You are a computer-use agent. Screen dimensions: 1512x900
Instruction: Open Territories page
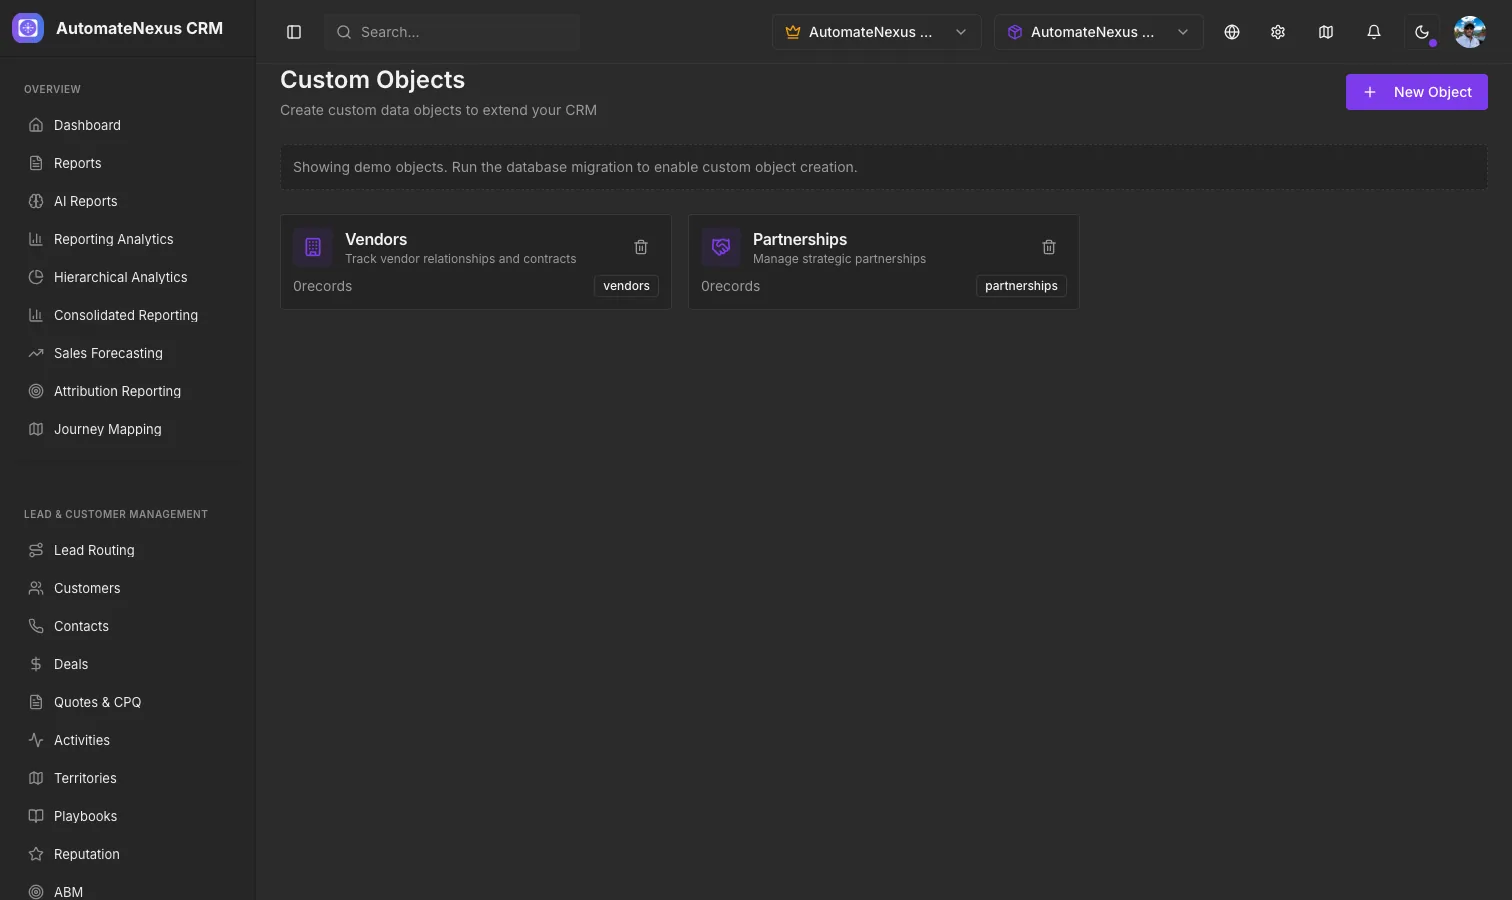coord(128,778)
